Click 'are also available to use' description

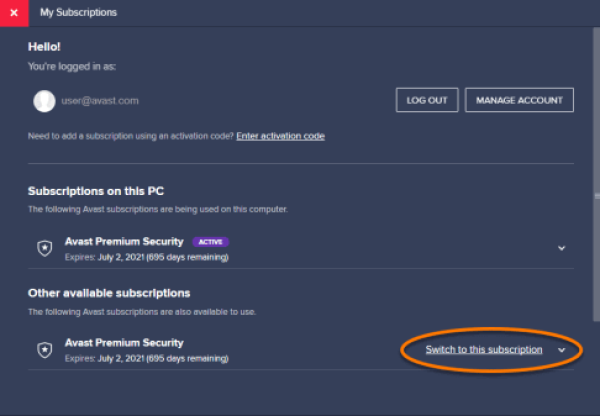click(x=142, y=312)
